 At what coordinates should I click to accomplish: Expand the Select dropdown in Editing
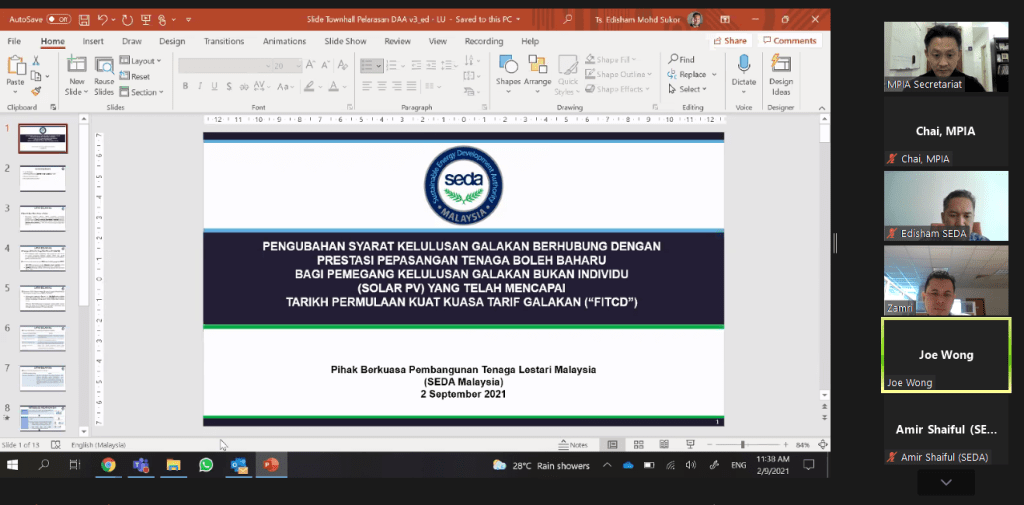(x=690, y=89)
